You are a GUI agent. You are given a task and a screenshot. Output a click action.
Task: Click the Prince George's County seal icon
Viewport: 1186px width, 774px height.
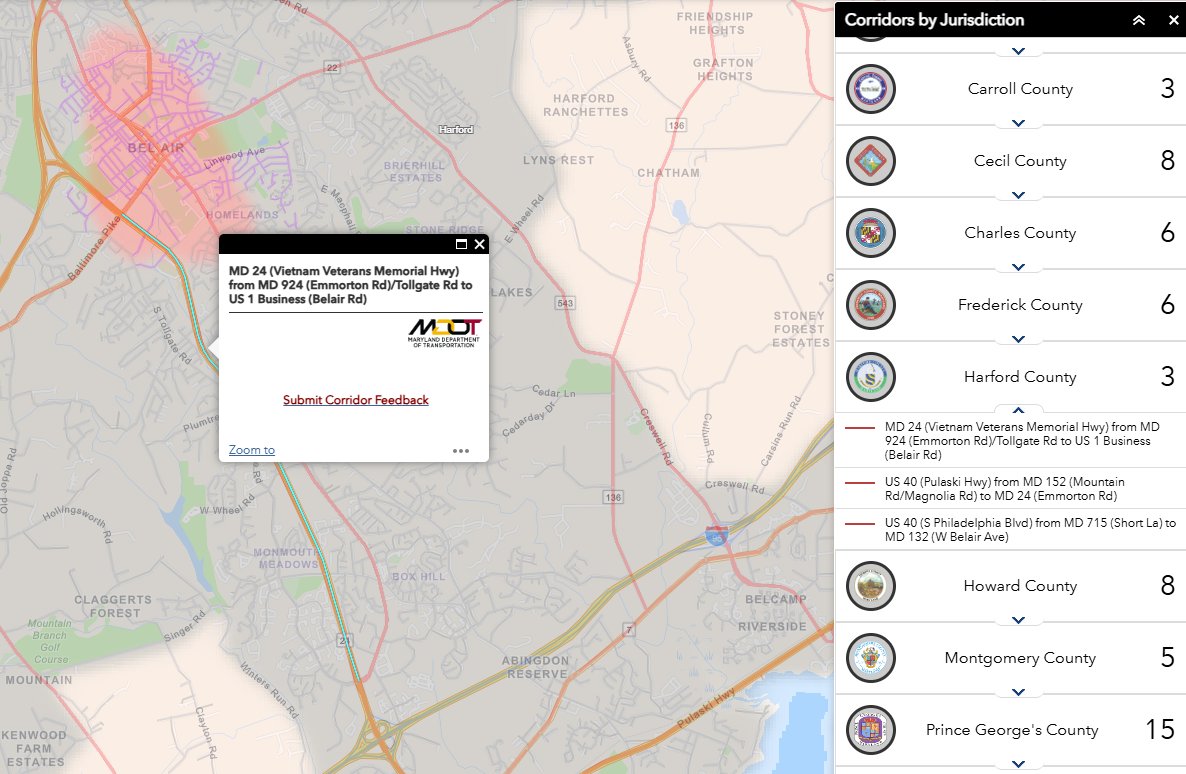[x=870, y=730]
